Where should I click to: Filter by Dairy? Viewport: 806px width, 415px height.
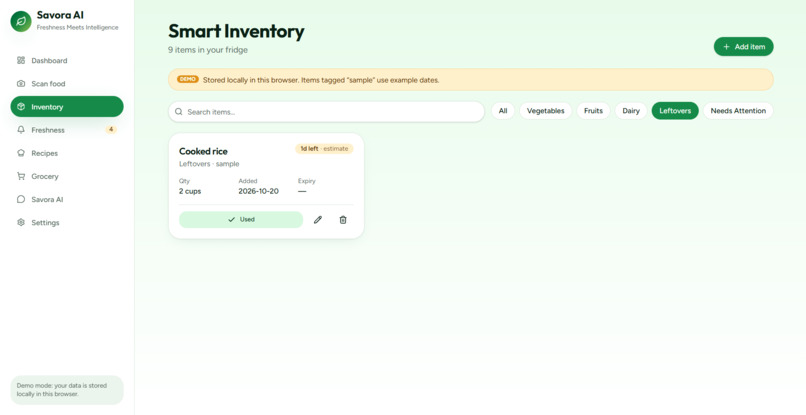(x=631, y=111)
